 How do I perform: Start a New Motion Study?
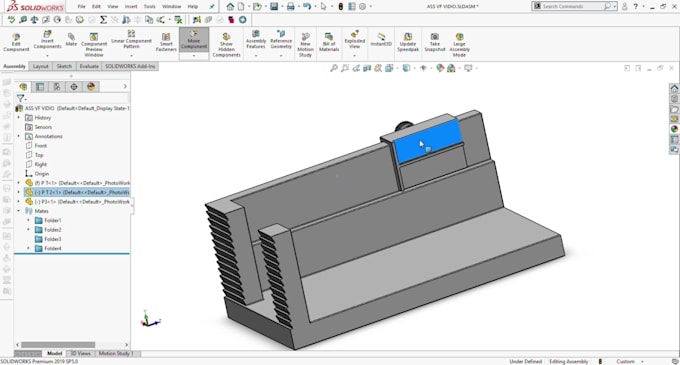[x=305, y=45]
